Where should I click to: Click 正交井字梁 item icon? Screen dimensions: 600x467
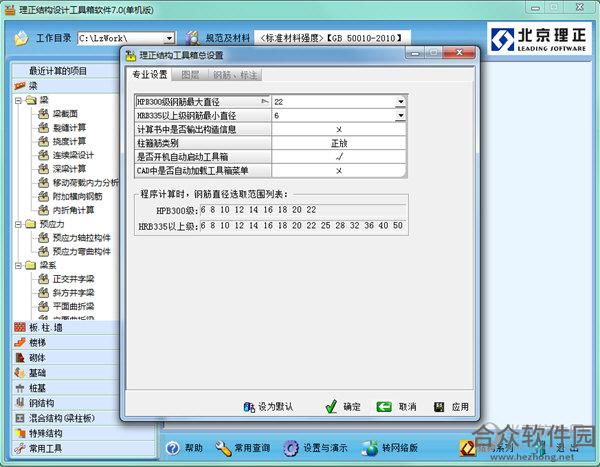(x=43, y=279)
